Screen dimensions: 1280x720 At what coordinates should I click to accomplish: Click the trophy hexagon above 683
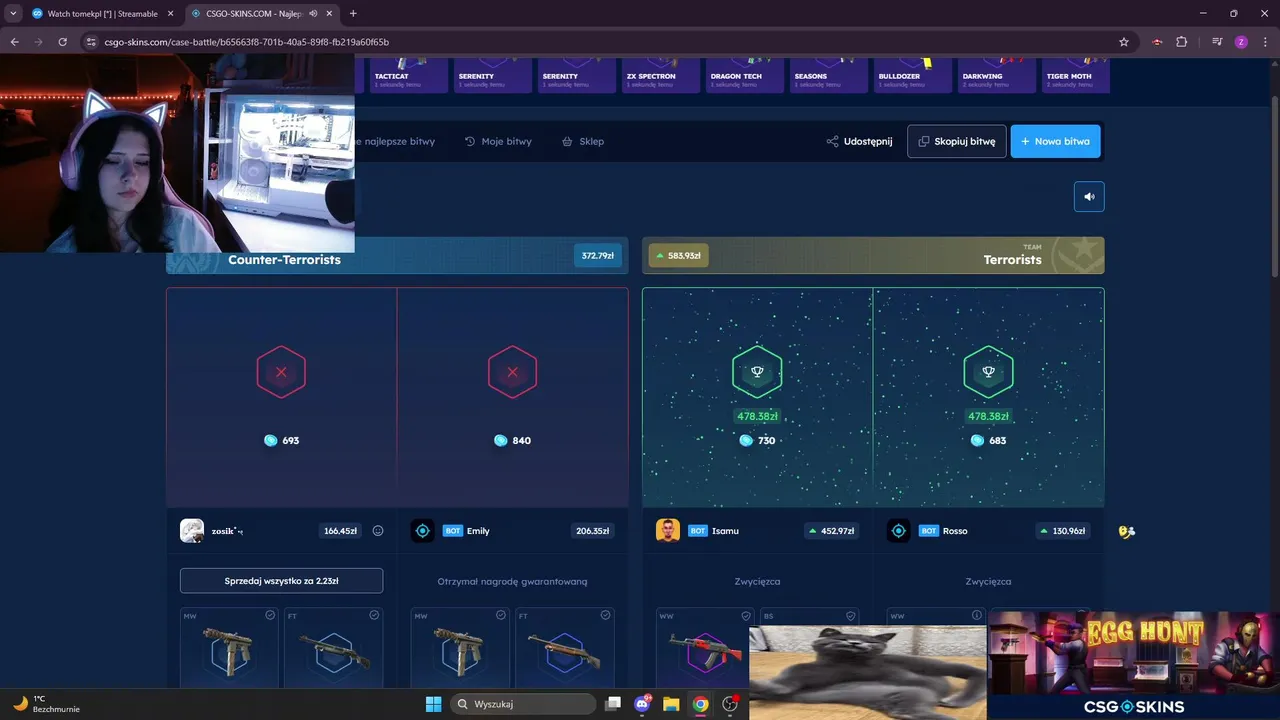(x=988, y=372)
